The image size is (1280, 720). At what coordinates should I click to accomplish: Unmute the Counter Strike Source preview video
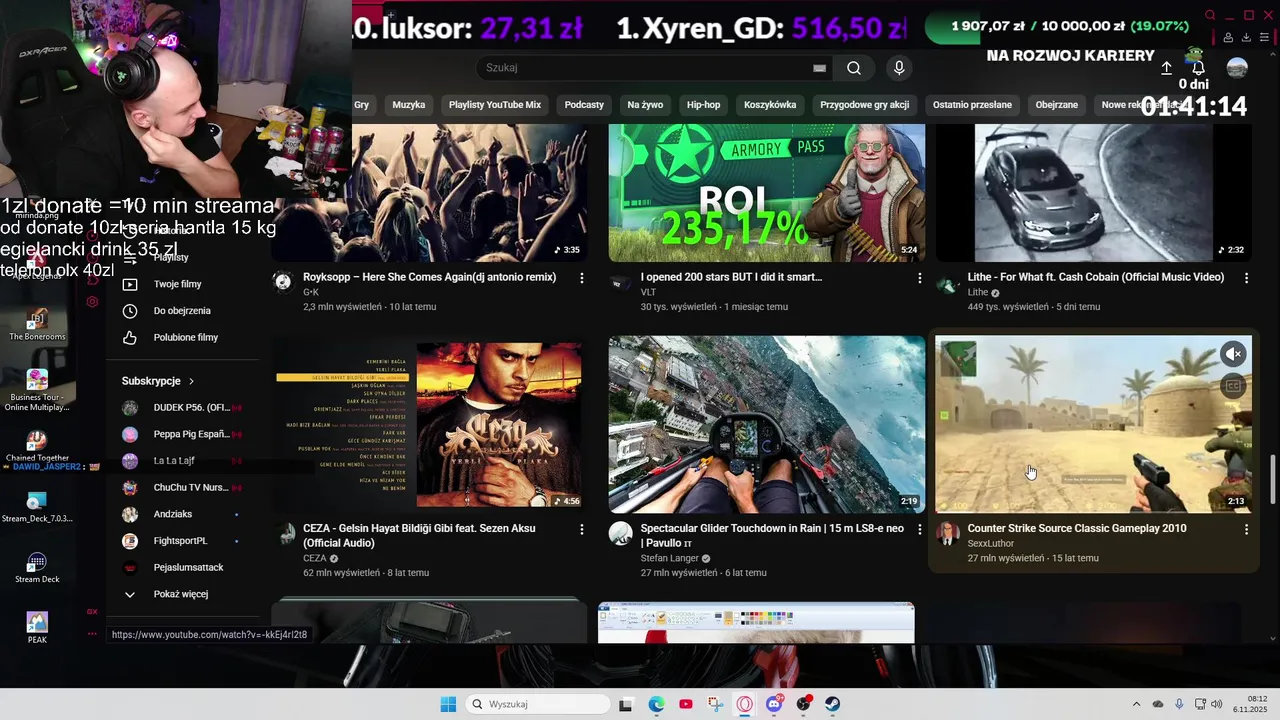(x=1234, y=354)
